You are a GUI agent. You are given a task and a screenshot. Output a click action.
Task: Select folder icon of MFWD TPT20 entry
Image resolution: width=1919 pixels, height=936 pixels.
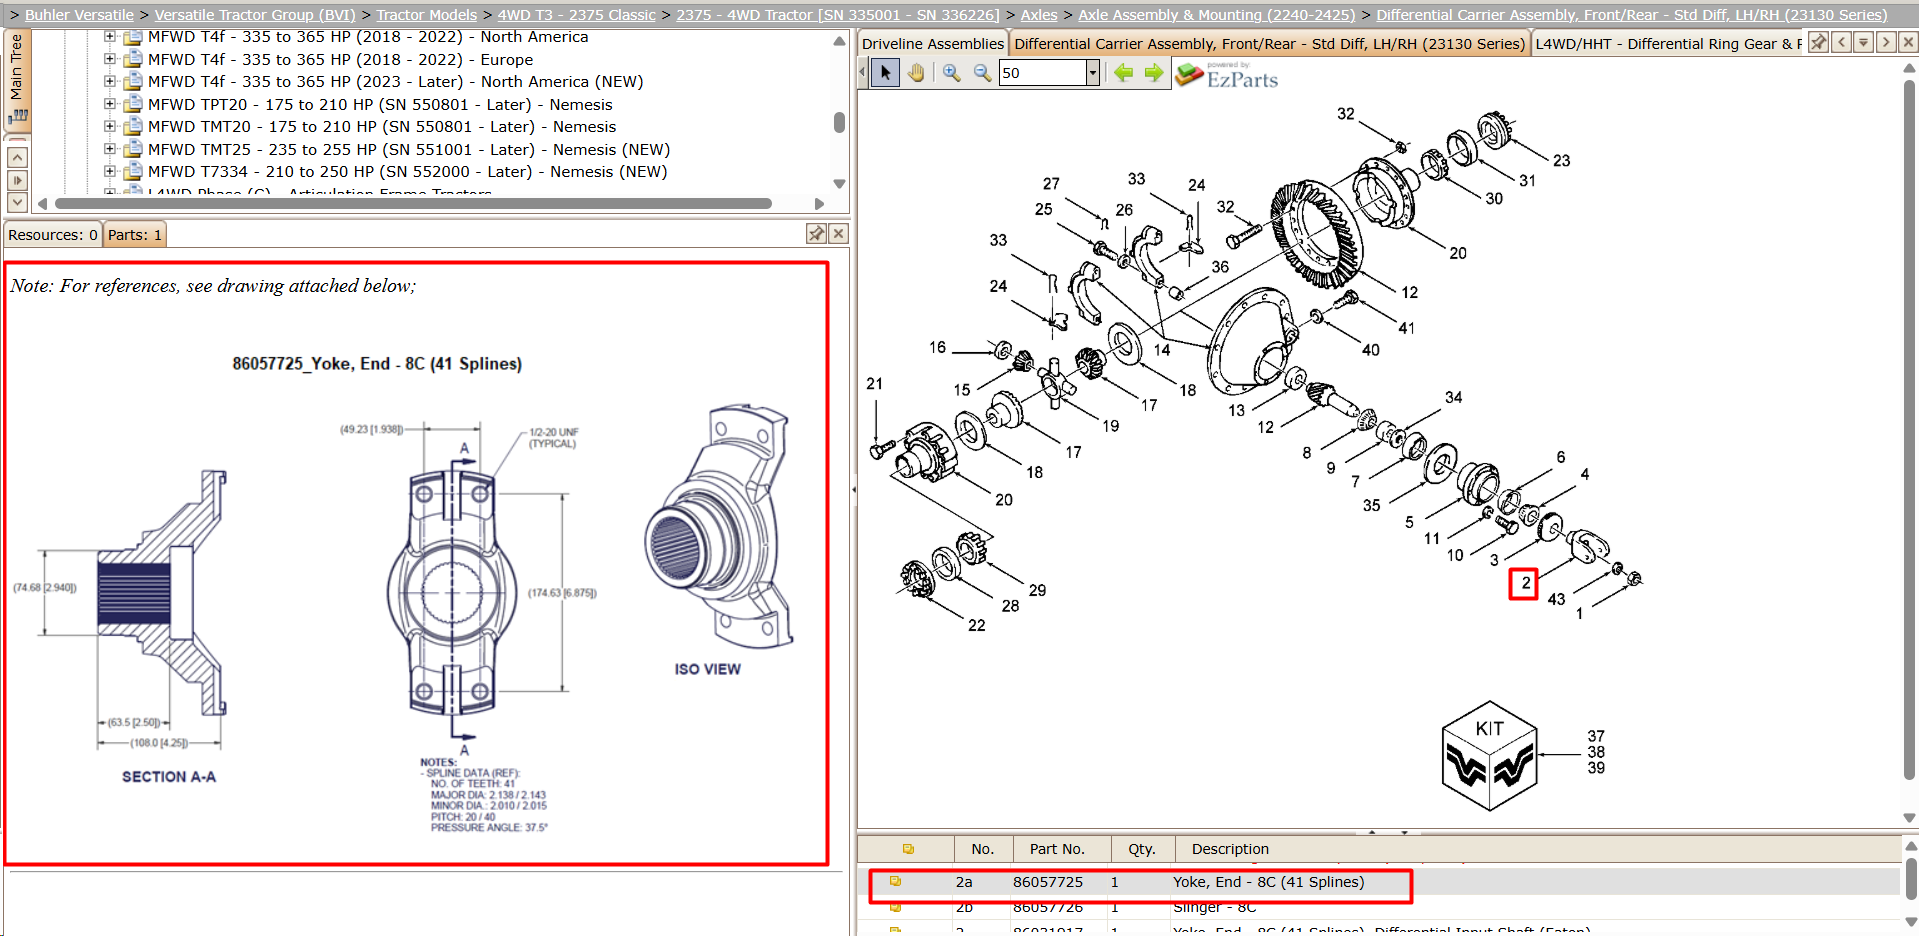(133, 104)
